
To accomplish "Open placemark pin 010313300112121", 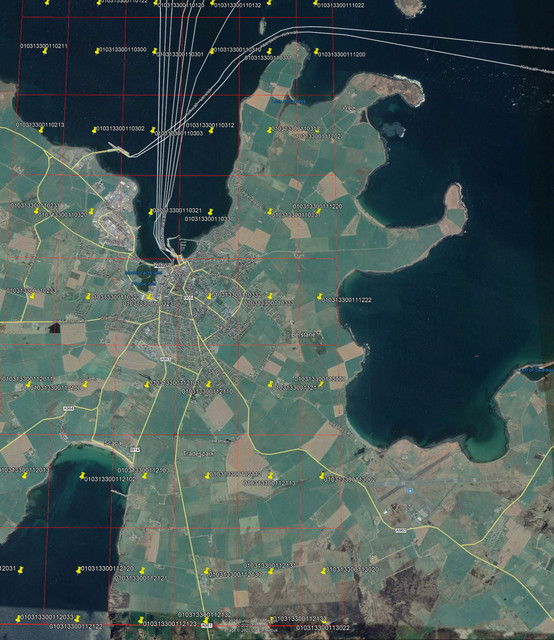I will click(x=142, y=570).
